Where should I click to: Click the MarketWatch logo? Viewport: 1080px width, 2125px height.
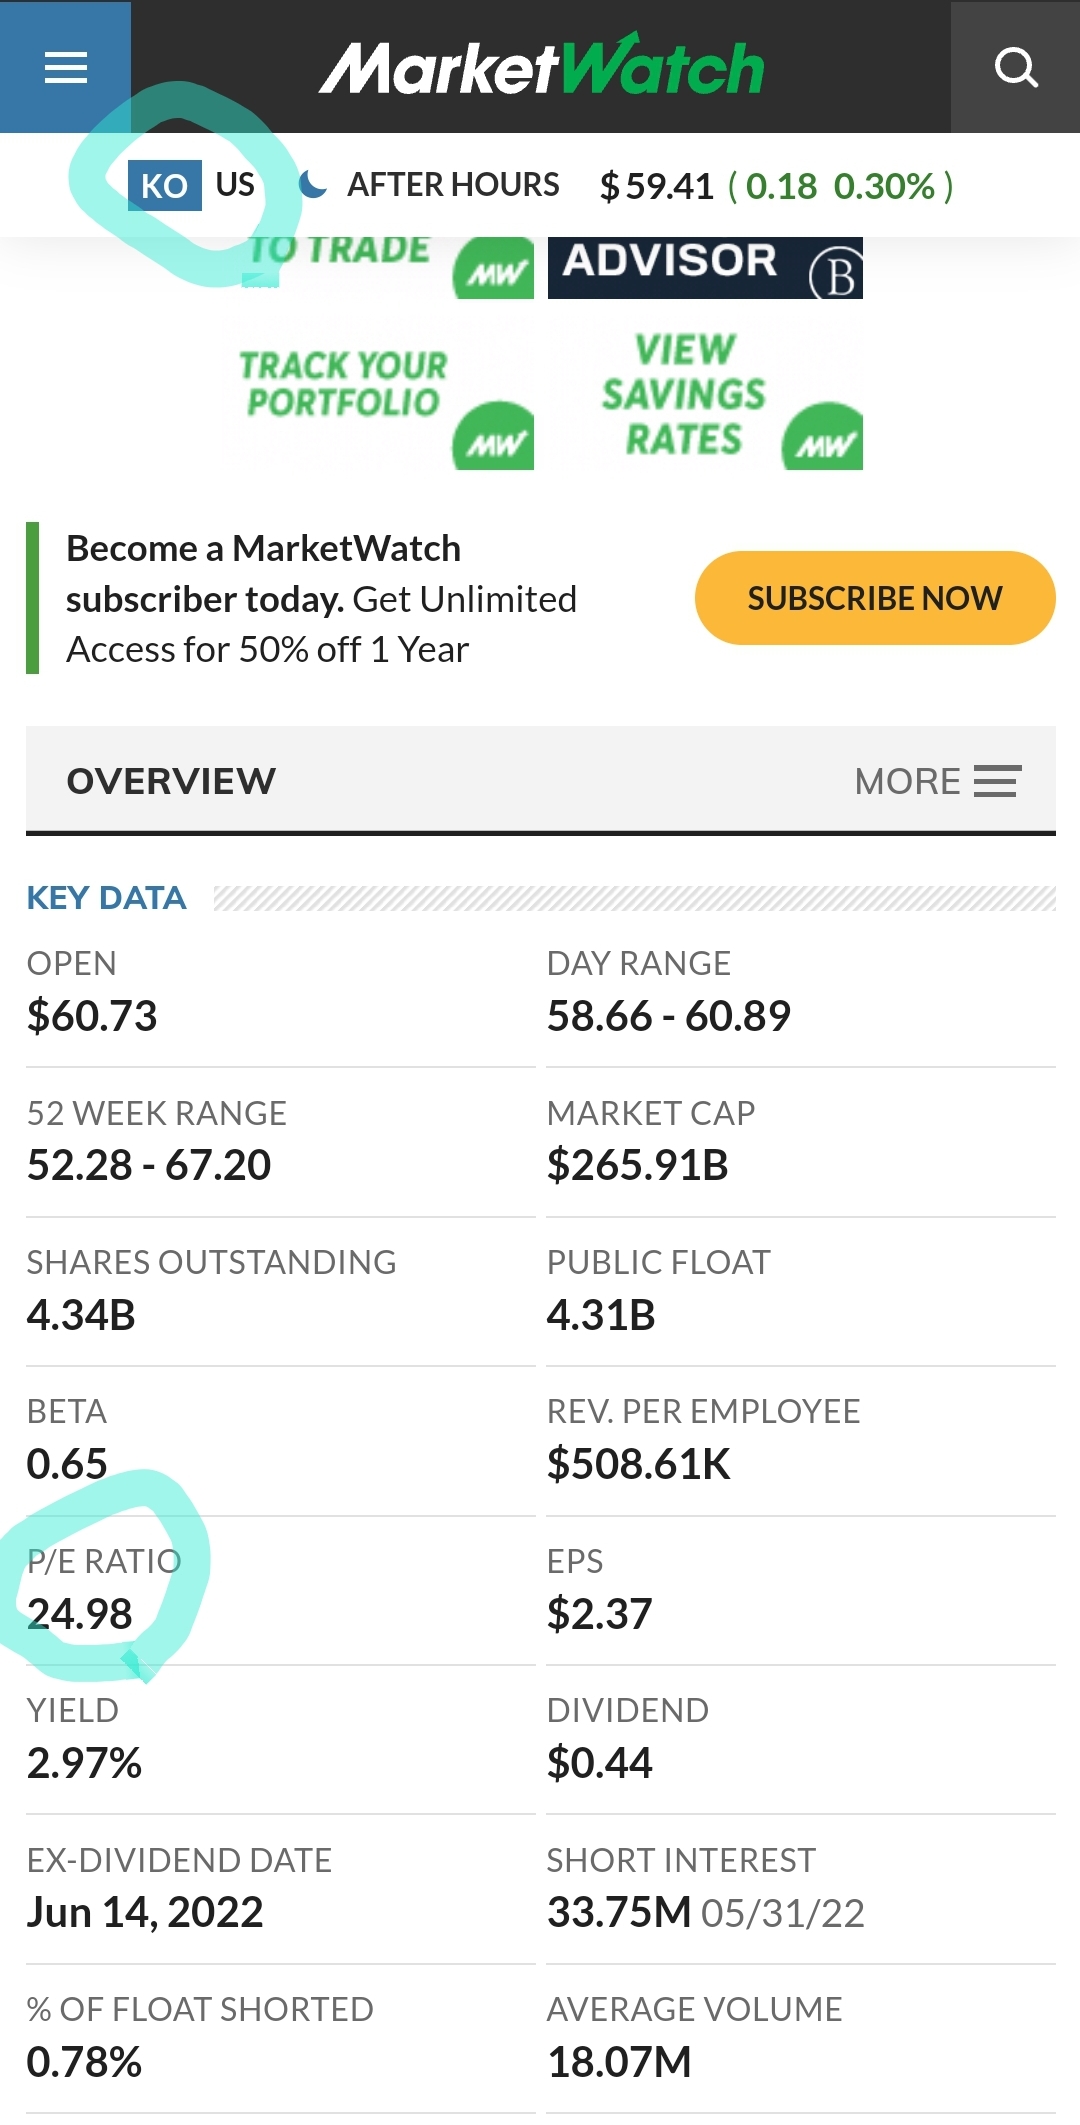click(541, 67)
